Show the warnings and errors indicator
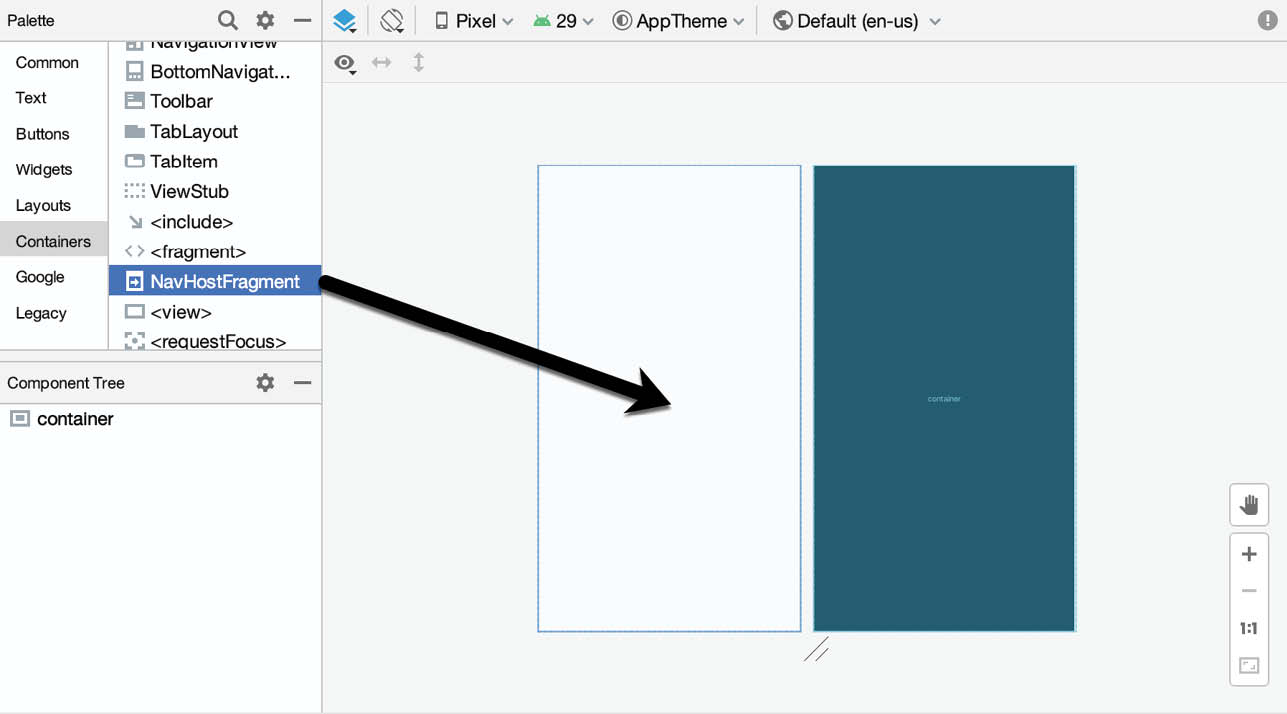 (1266, 21)
